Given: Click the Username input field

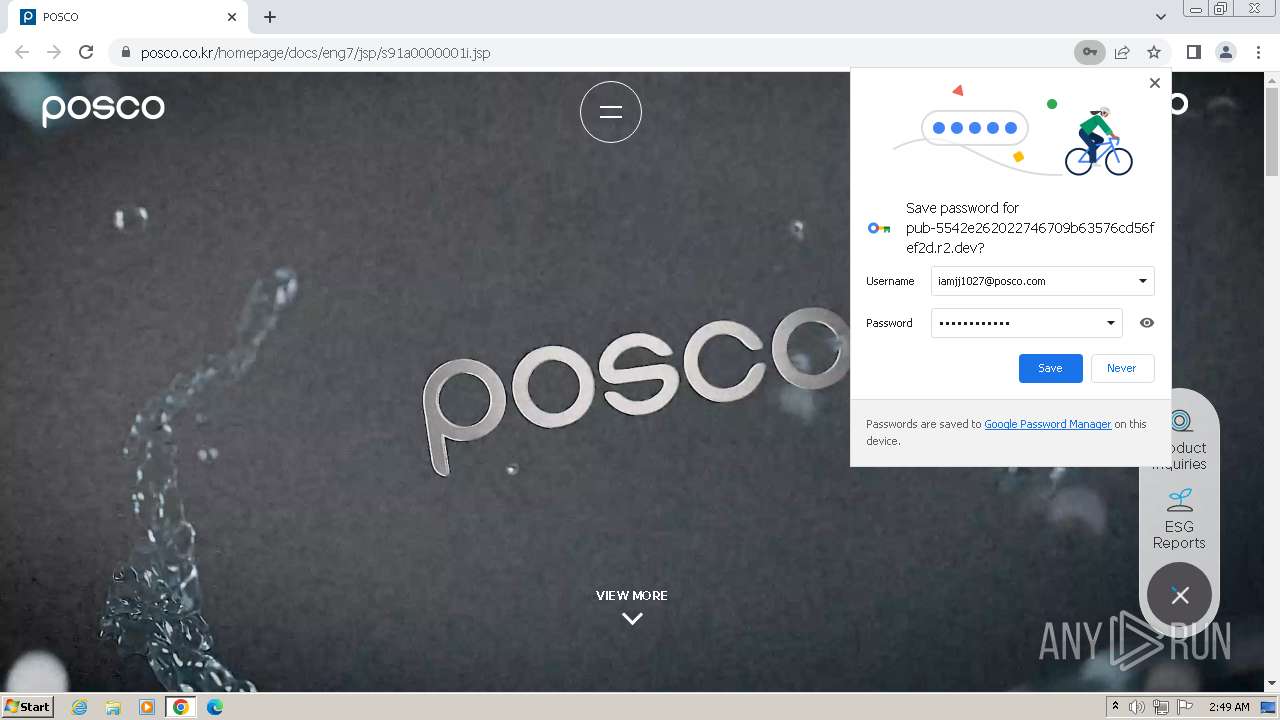Looking at the screenshot, I should point(1042,281).
